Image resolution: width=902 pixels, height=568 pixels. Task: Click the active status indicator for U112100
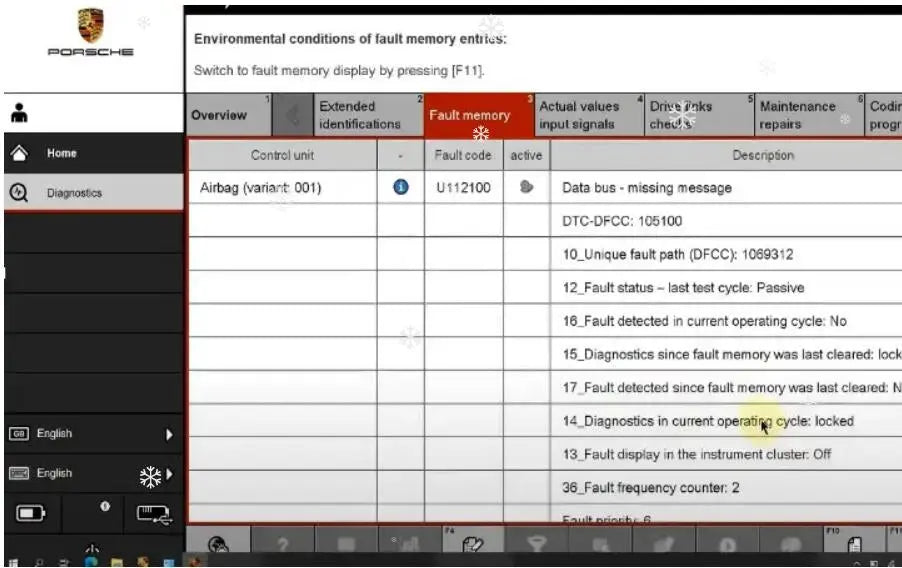[526, 188]
